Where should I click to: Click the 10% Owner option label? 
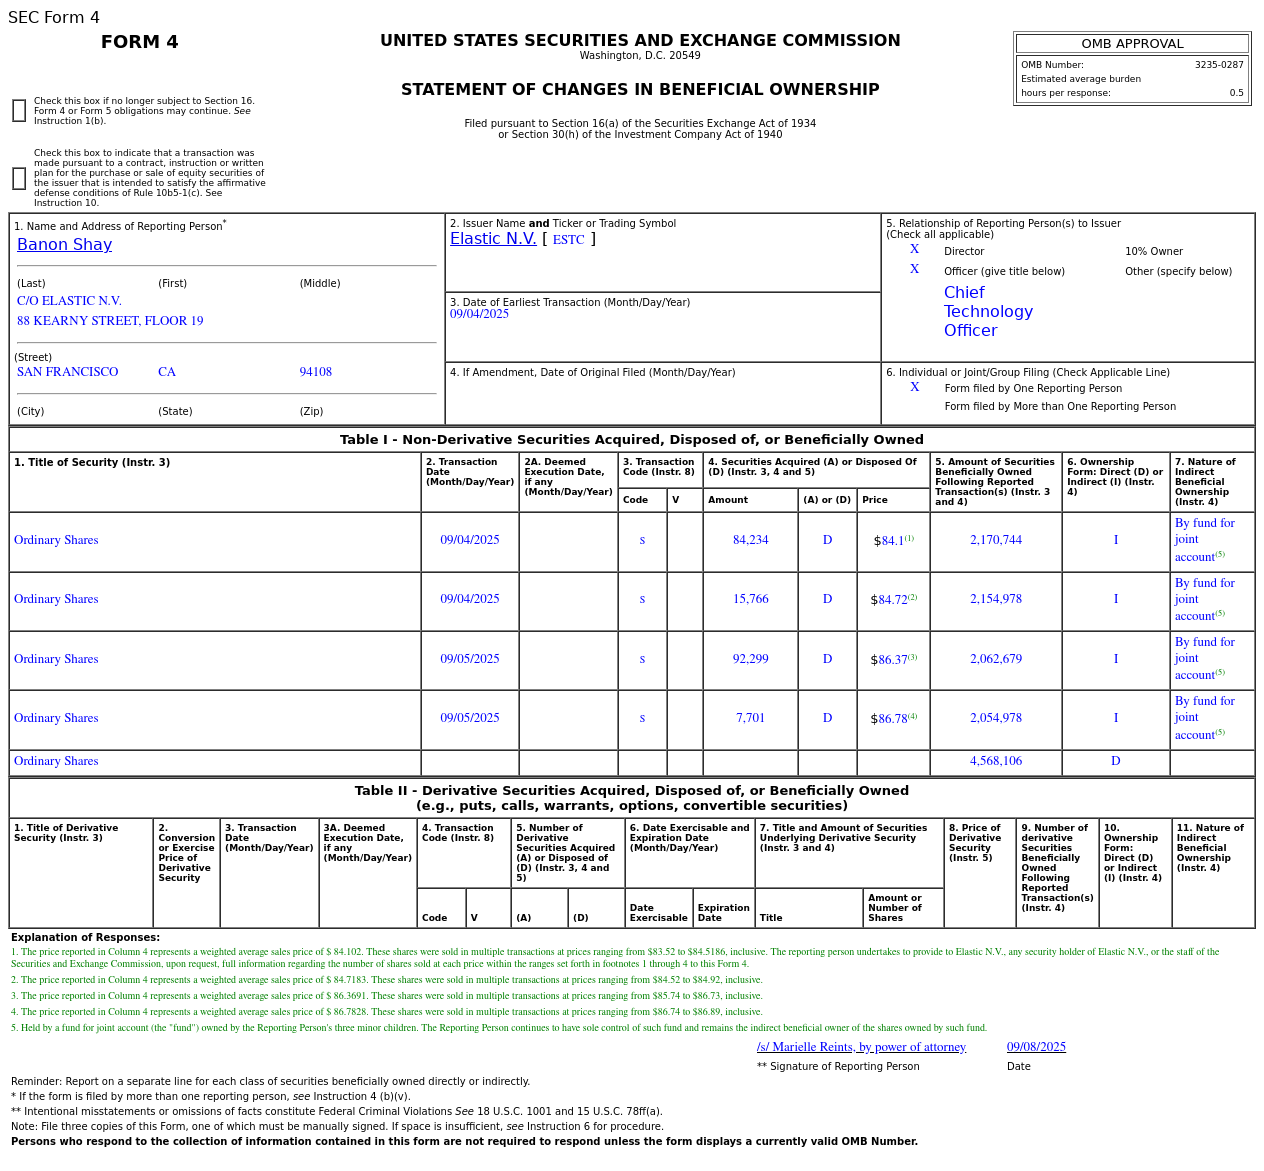pos(1154,252)
